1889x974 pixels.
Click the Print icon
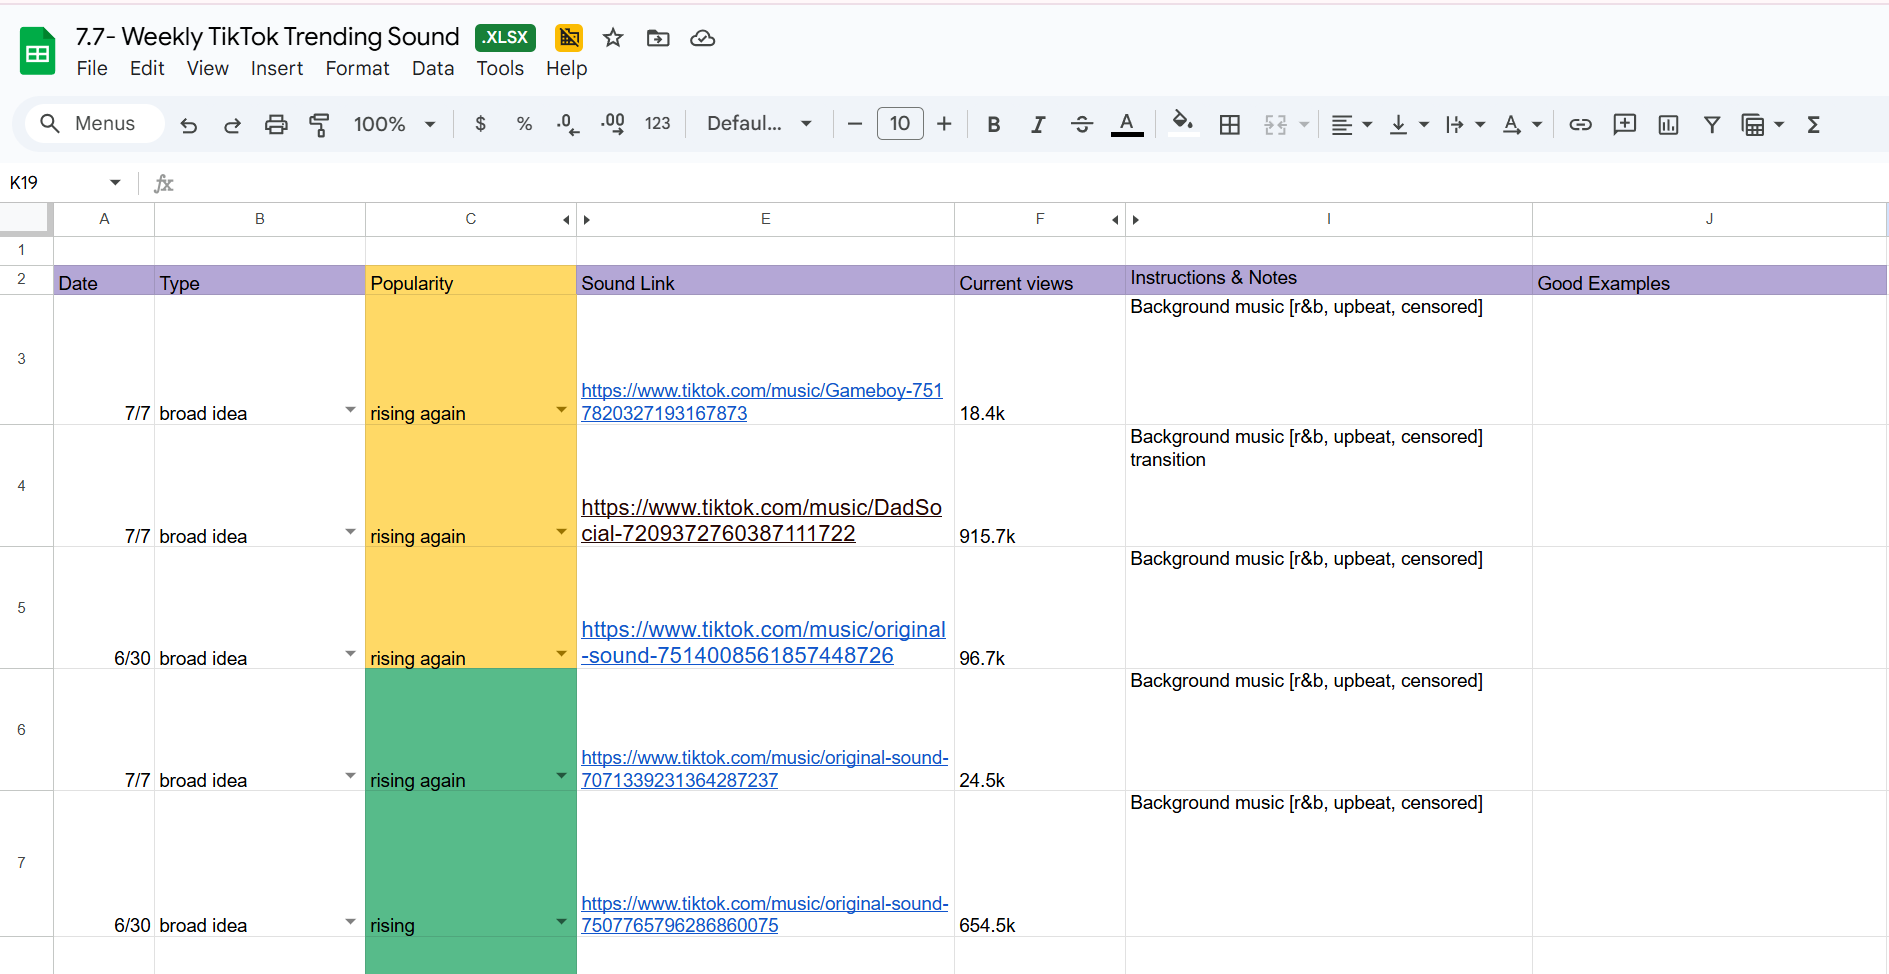pos(276,125)
